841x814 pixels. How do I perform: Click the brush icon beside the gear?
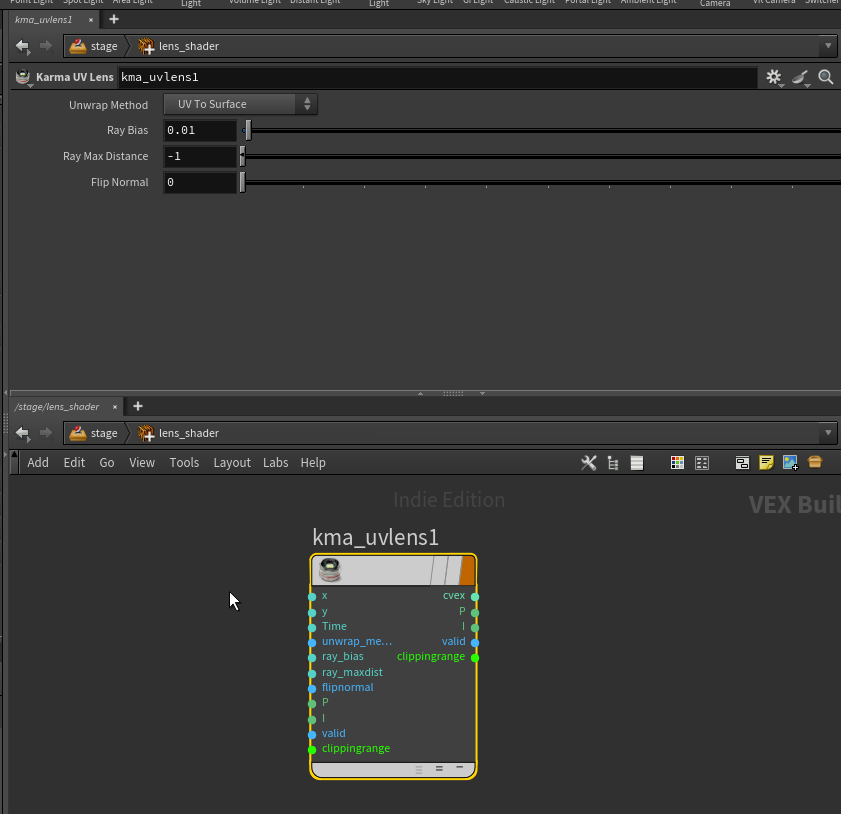click(800, 77)
